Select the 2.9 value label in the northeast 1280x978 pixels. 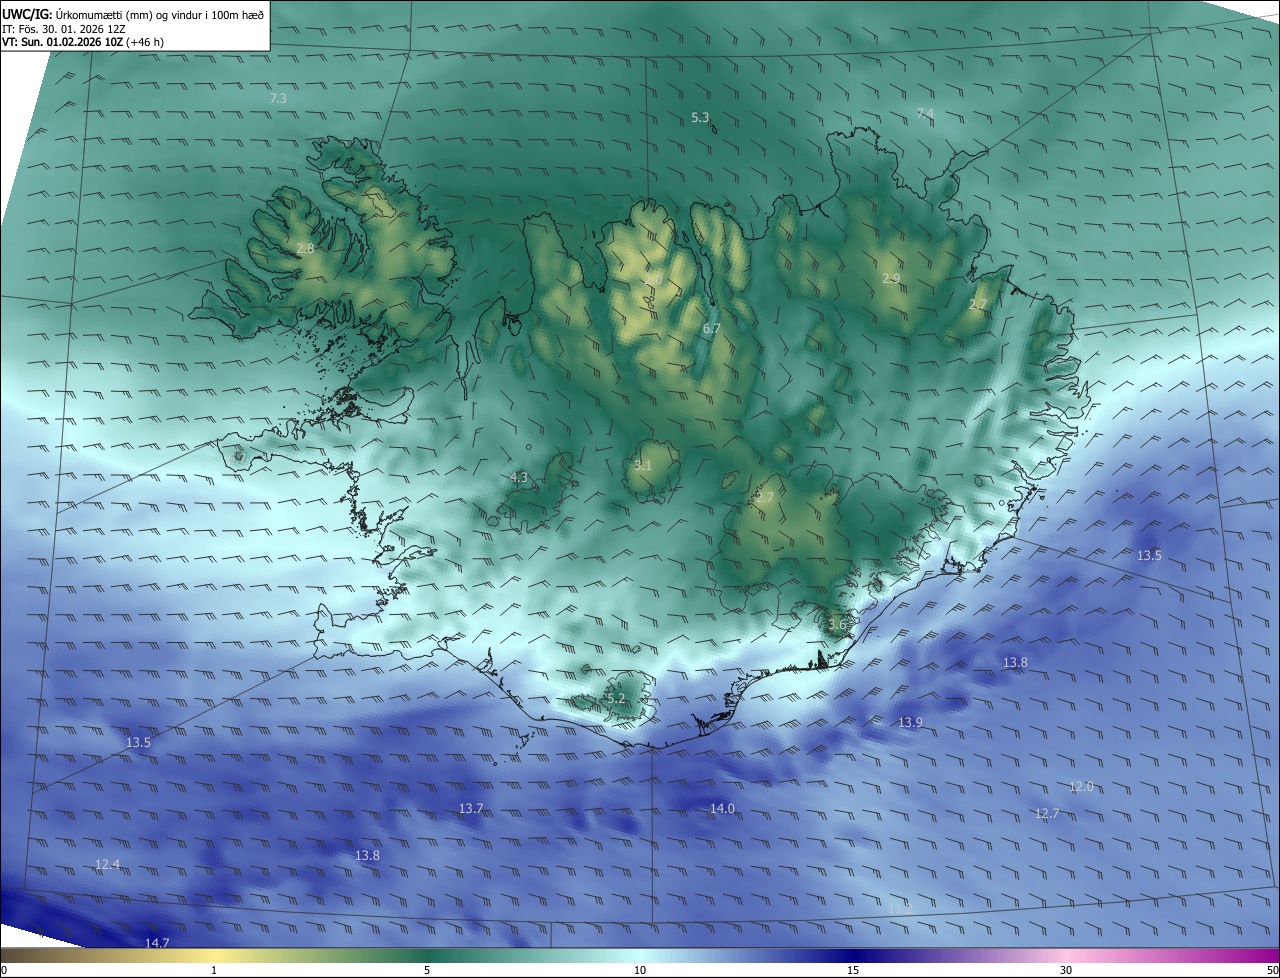(x=891, y=278)
